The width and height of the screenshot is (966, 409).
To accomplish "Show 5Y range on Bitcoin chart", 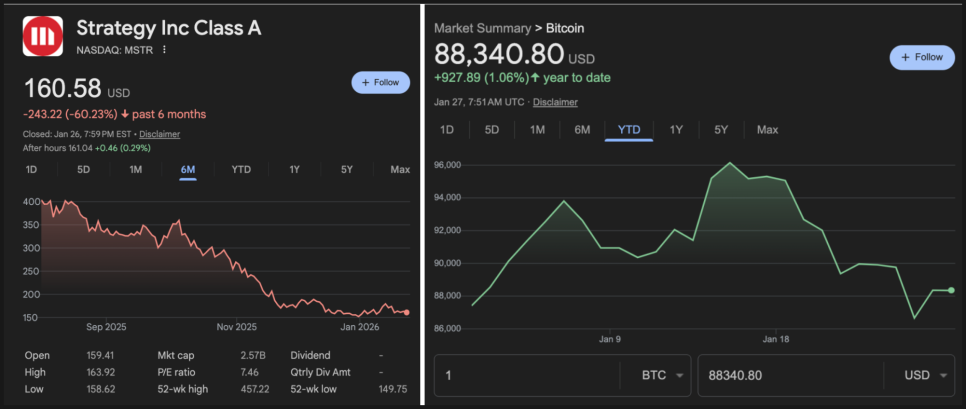I will 721,130.
